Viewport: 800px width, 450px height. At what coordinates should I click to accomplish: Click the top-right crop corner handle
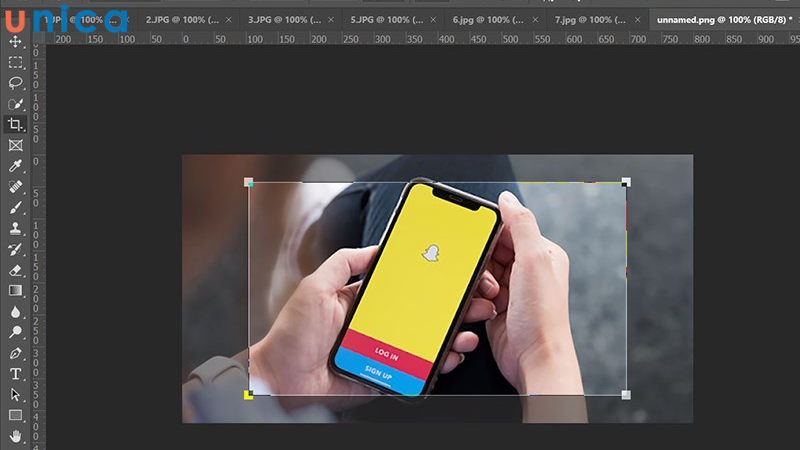(626, 182)
